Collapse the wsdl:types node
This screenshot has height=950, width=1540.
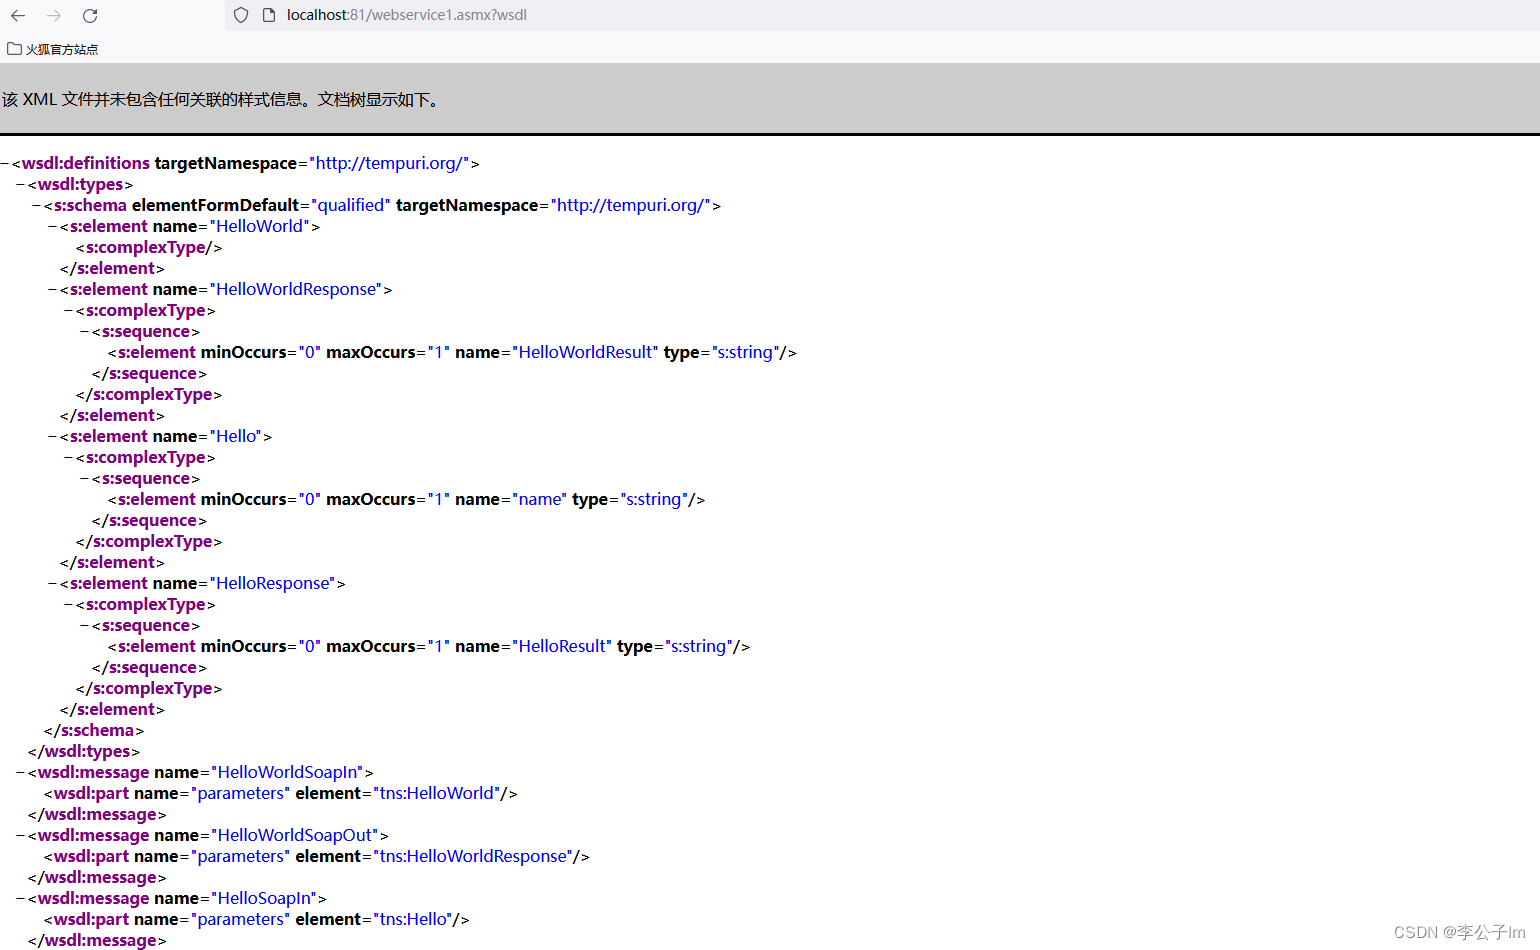[x=21, y=184]
